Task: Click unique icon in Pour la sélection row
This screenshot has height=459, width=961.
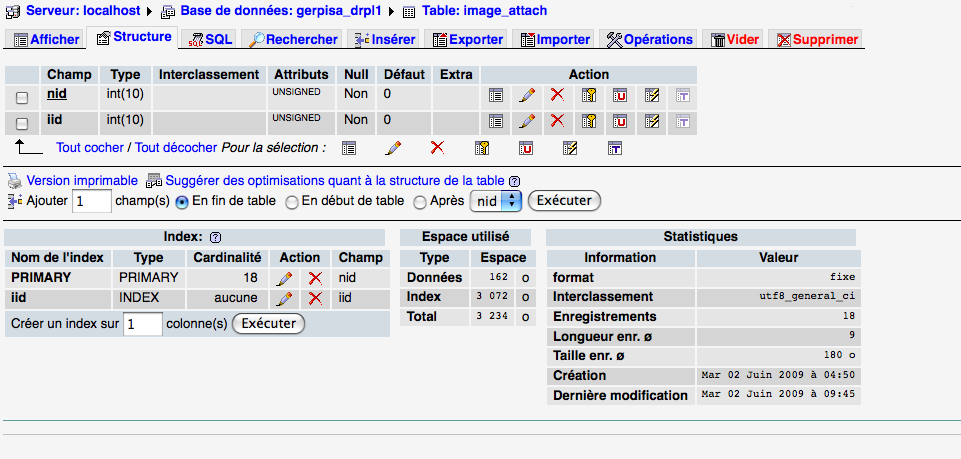Action: coord(526,148)
